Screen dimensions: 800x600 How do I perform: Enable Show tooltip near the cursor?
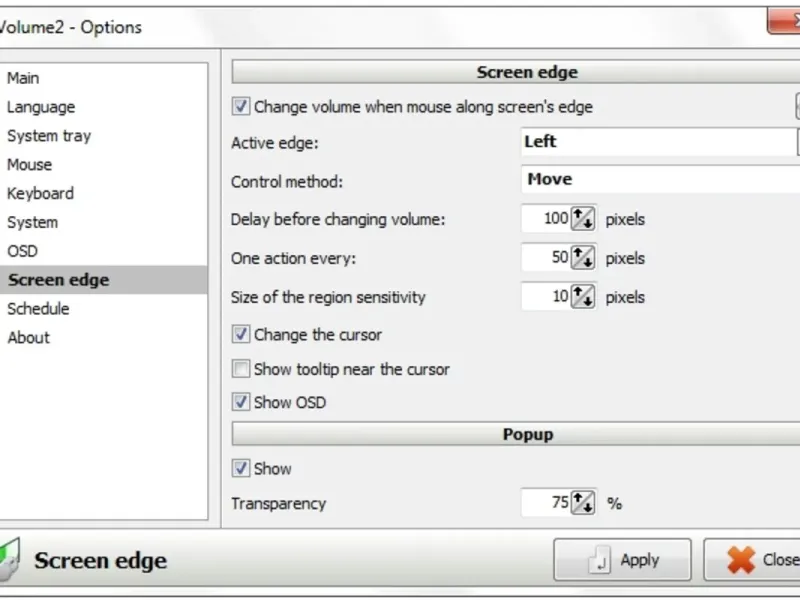[x=241, y=369]
